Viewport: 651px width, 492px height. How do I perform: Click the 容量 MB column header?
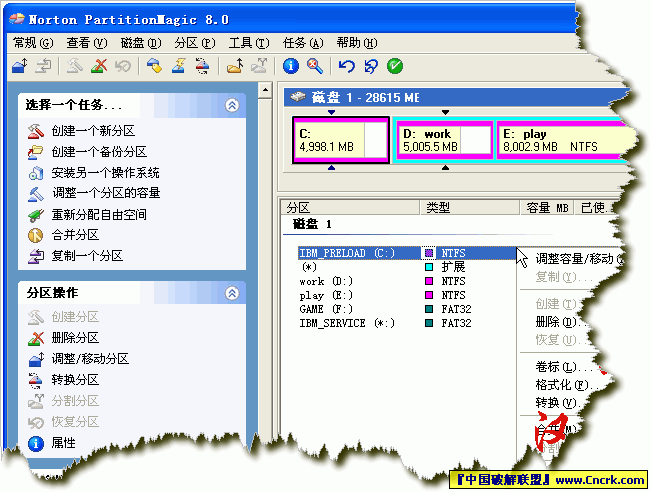pyautogui.click(x=547, y=208)
